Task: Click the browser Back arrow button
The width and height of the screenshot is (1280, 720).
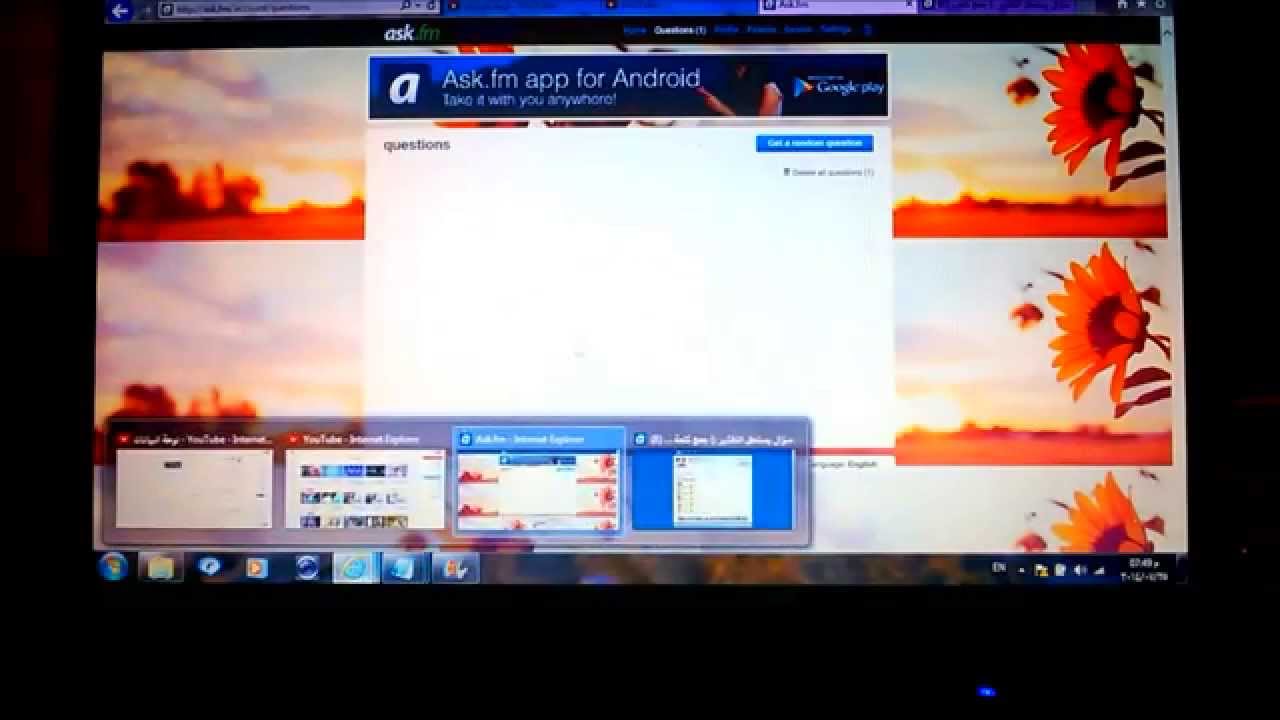Action: [121, 11]
